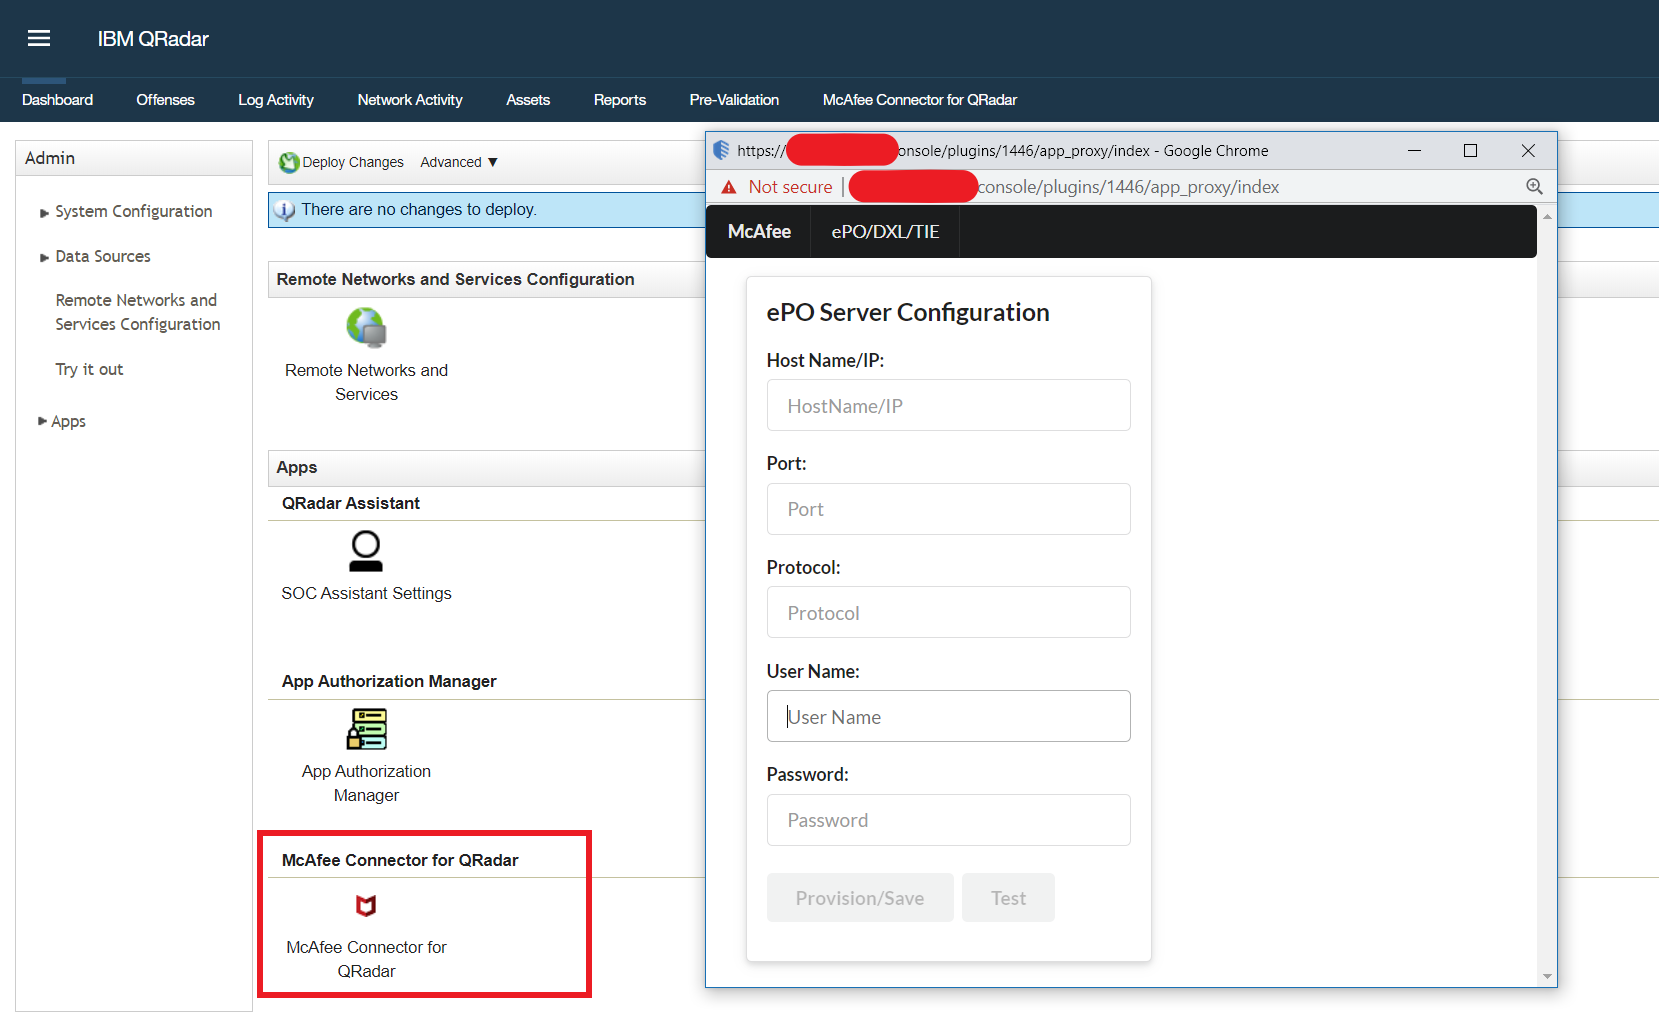Image resolution: width=1659 pixels, height=1022 pixels.
Task: Click the zoom magnifier icon in address bar
Action: (1534, 187)
